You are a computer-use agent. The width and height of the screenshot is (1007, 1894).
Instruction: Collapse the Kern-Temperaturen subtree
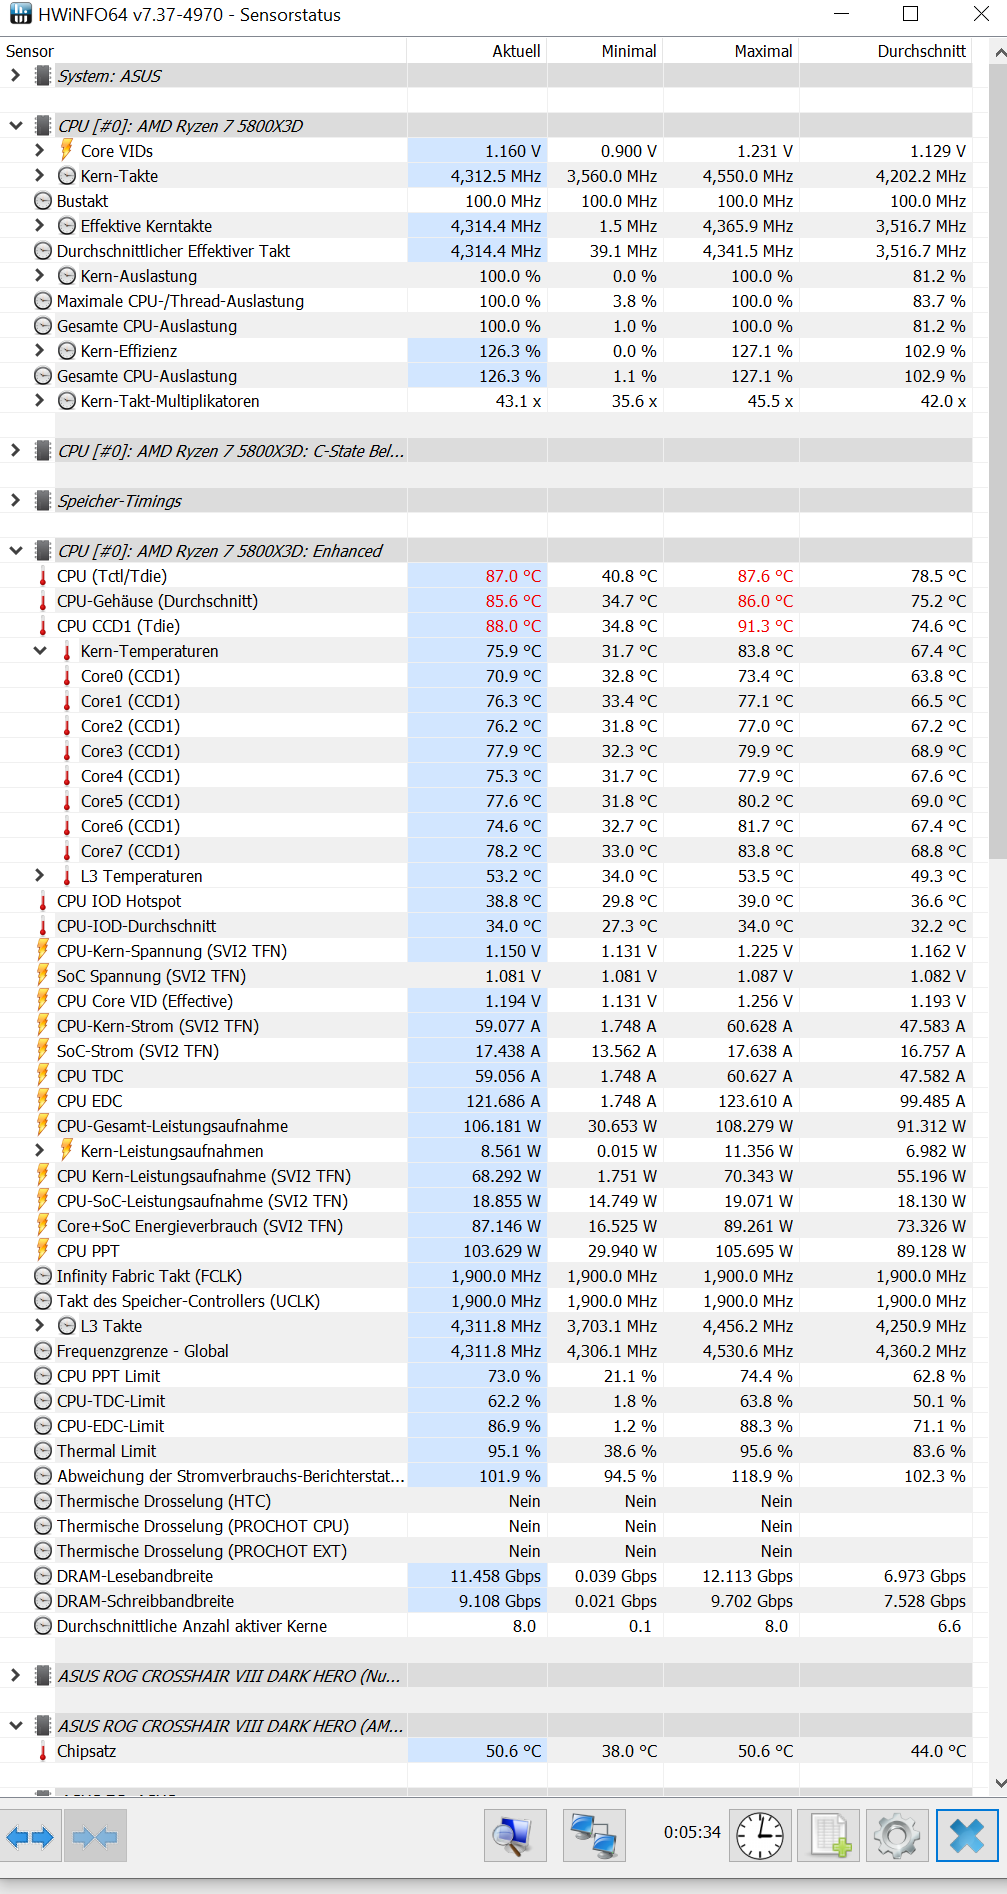[39, 651]
